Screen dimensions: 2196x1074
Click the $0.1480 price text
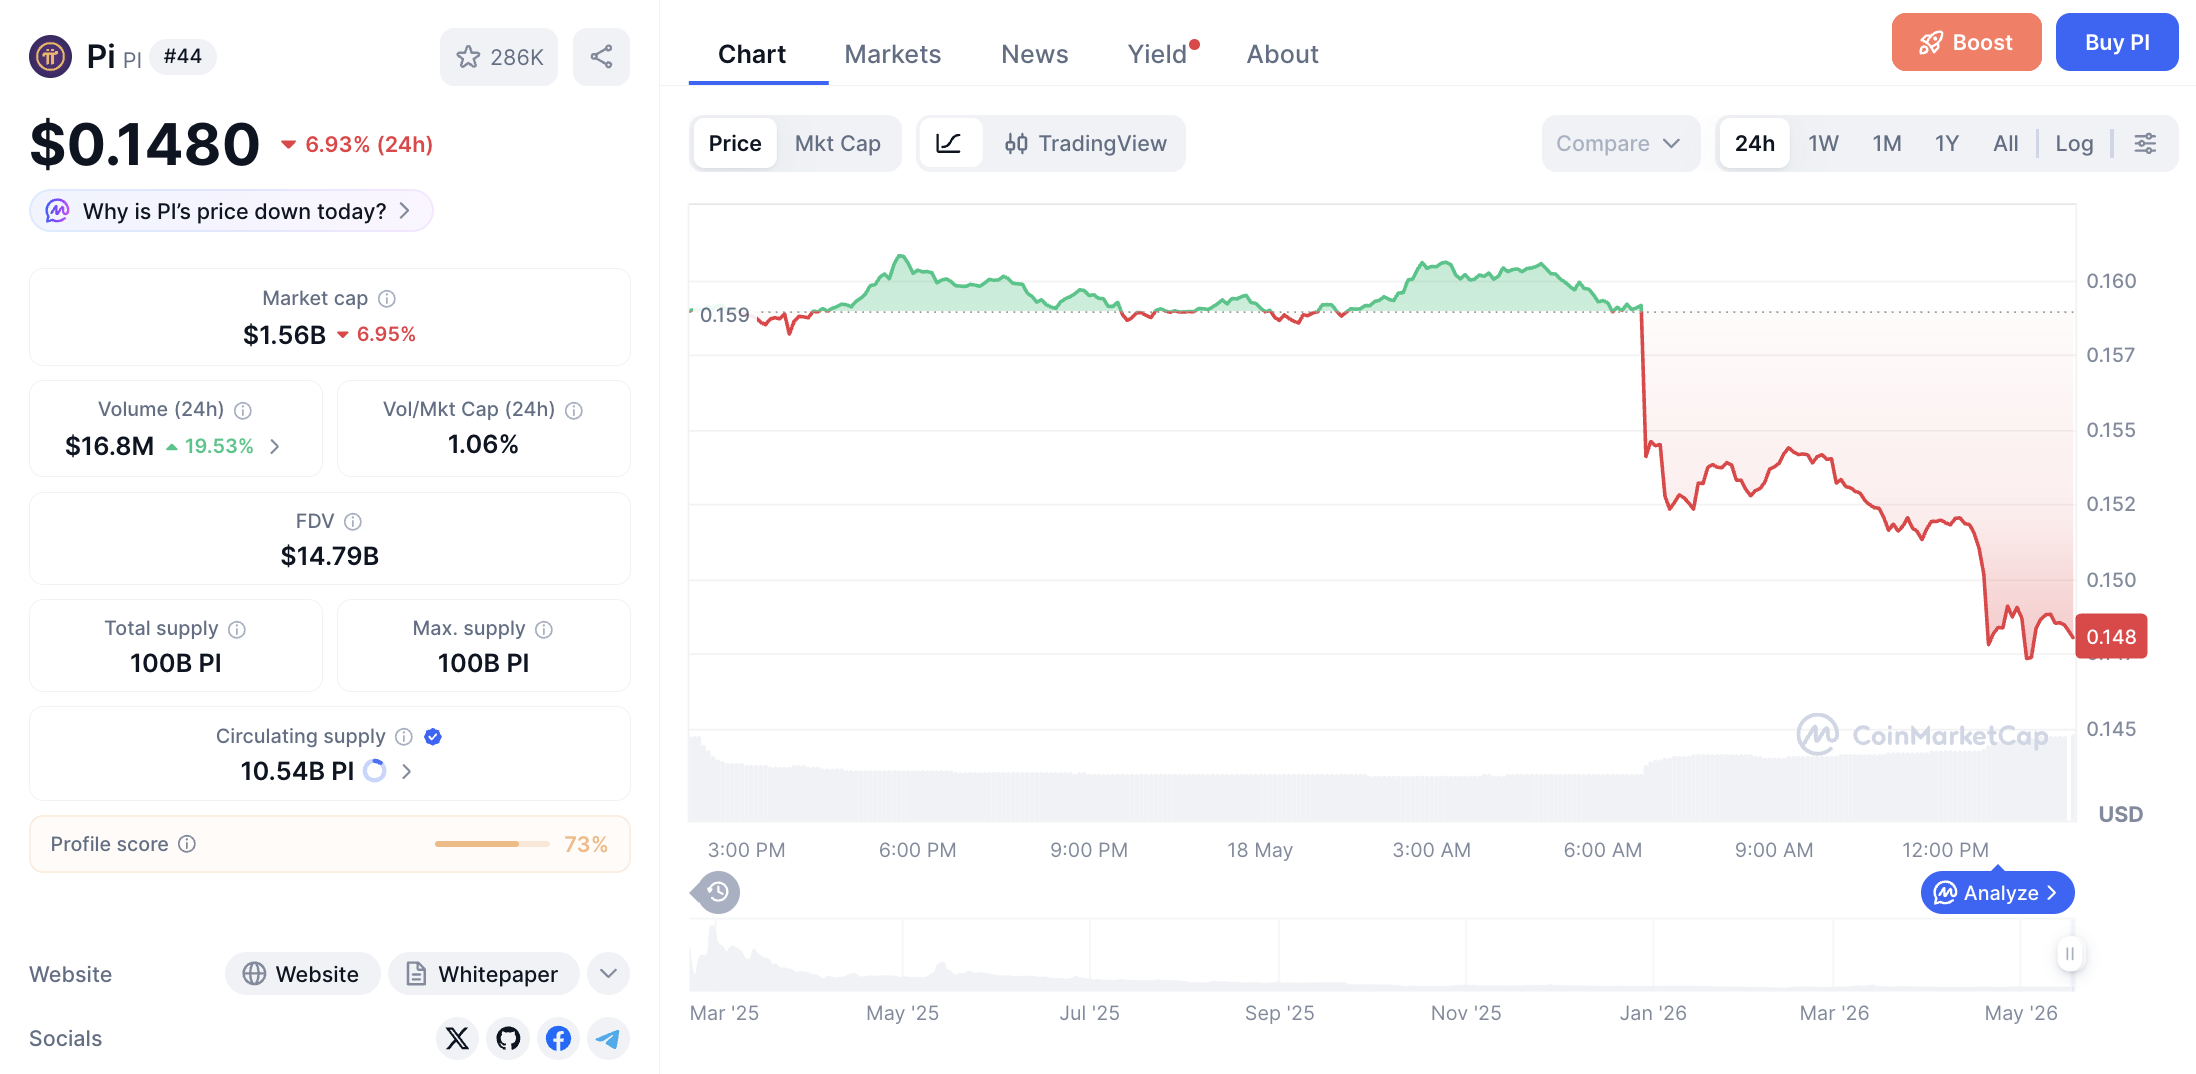145,144
